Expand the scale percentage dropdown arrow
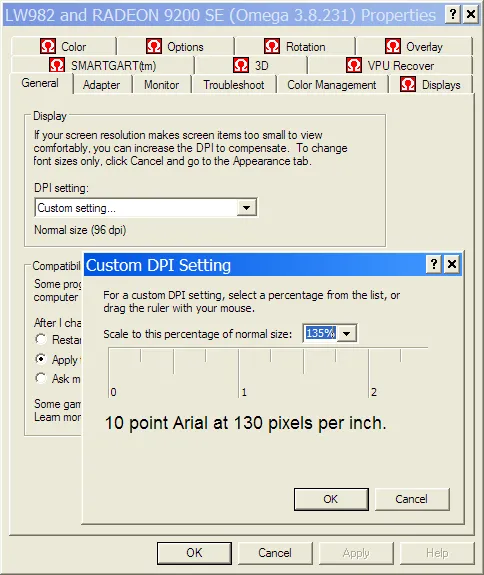Viewport: 484px width, 575px height. 346,333
